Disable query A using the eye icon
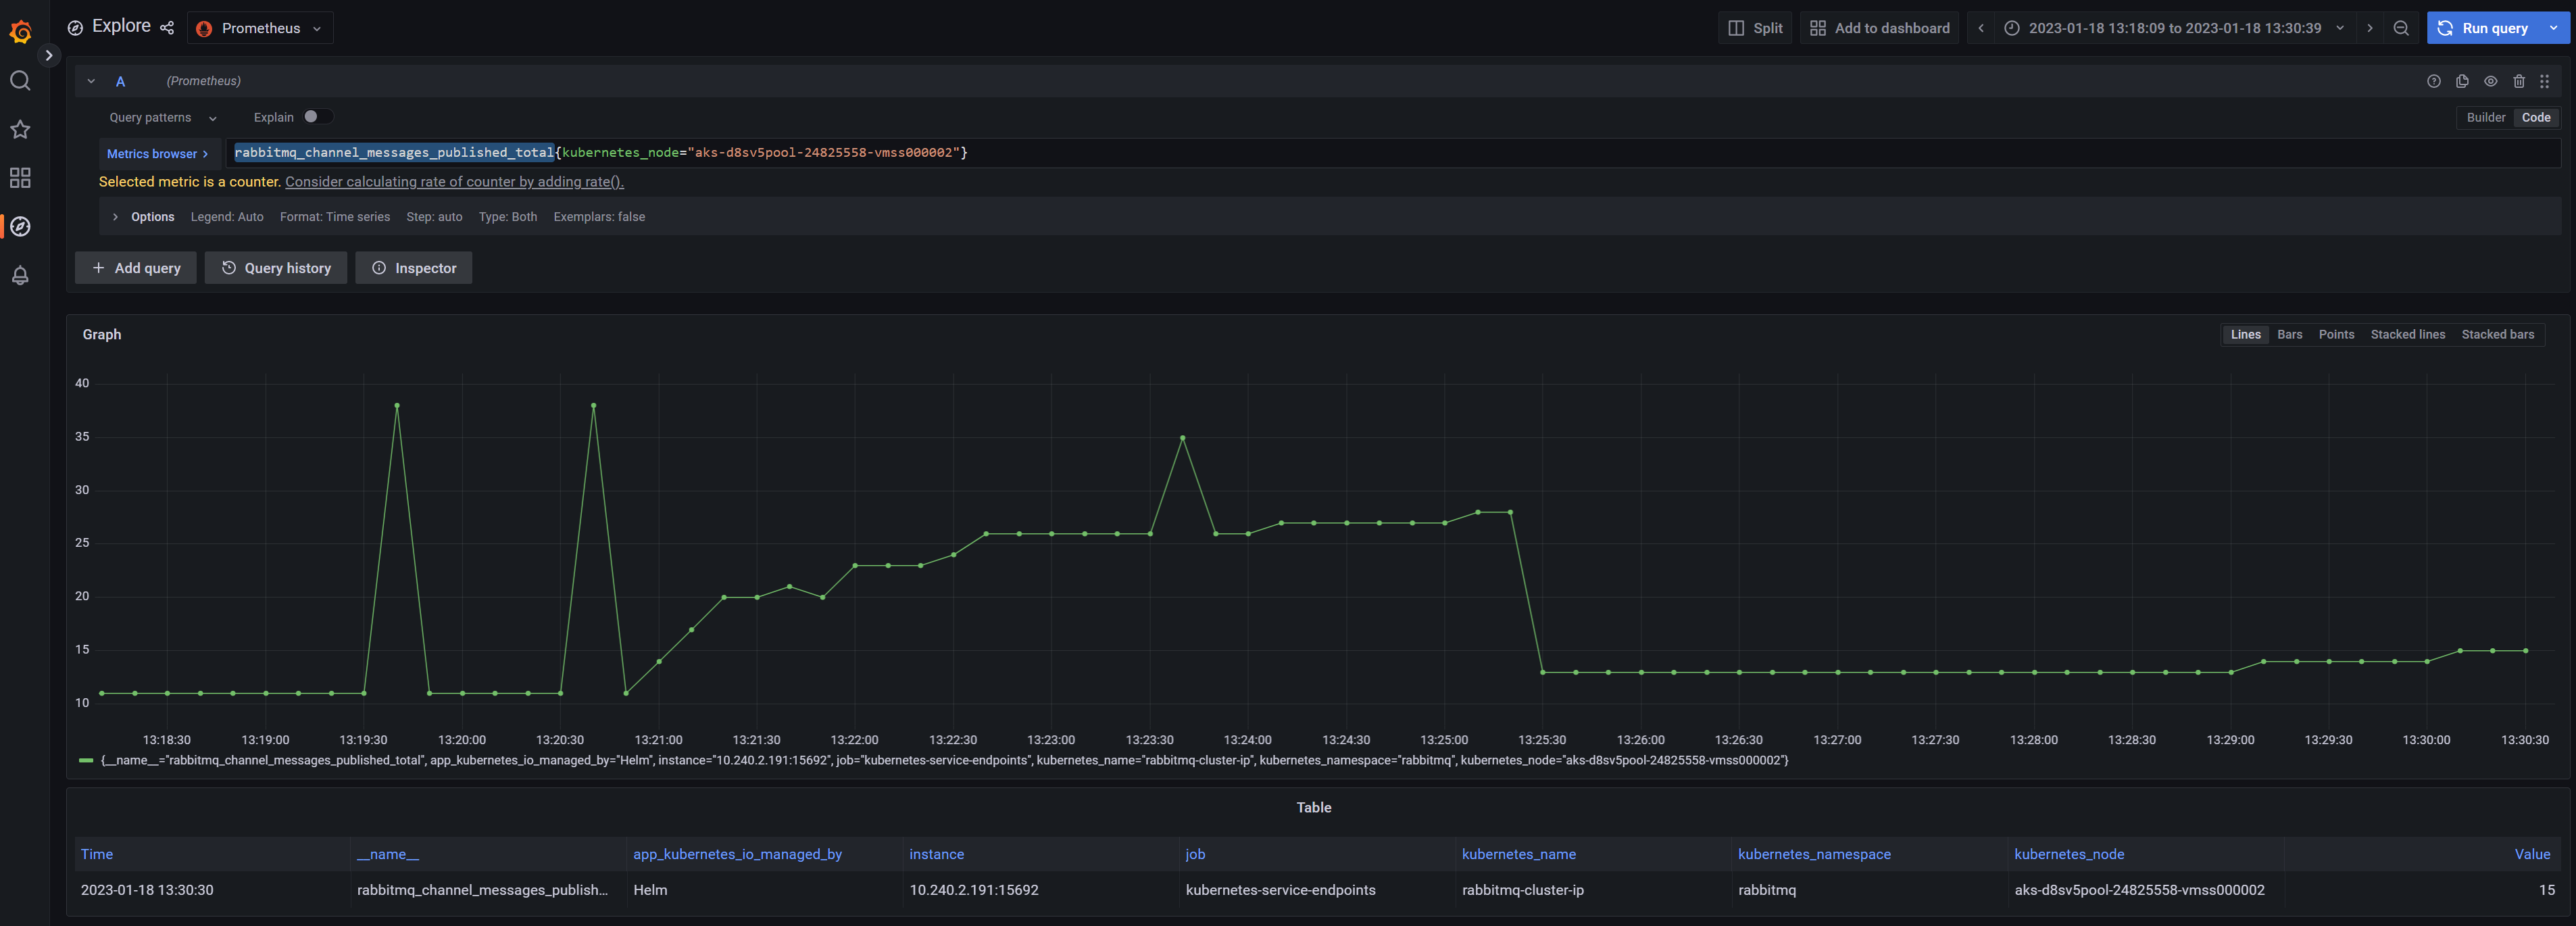 [x=2491, y=81]
